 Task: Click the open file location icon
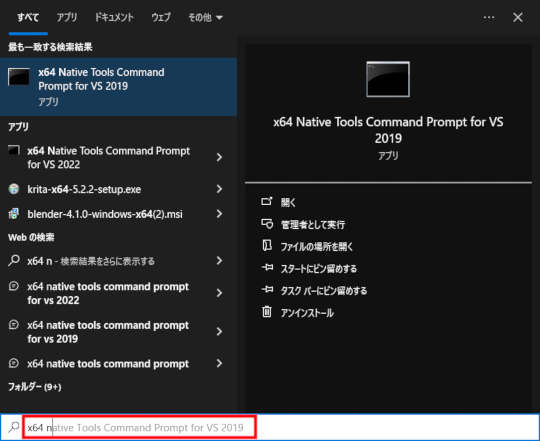(267, 246)
